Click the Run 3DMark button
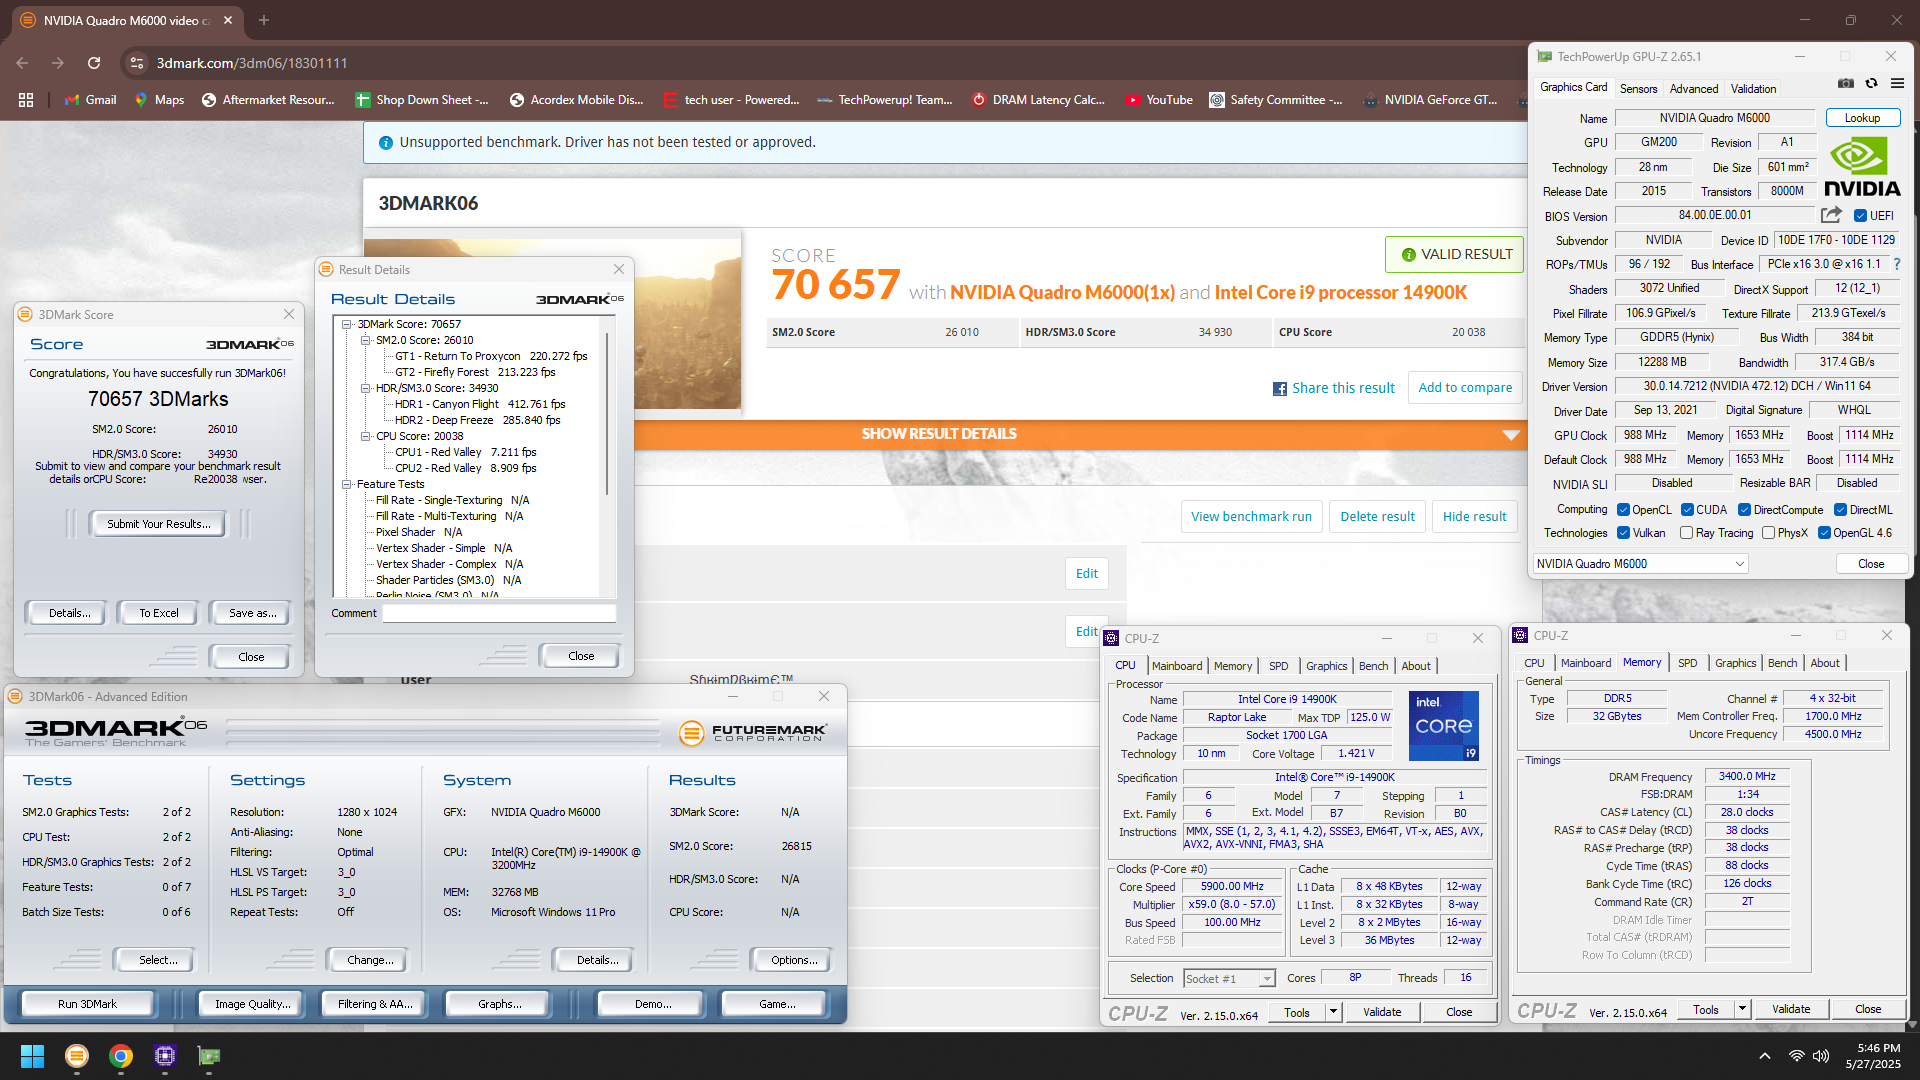1920x1080 pixels. (87, 1004)
